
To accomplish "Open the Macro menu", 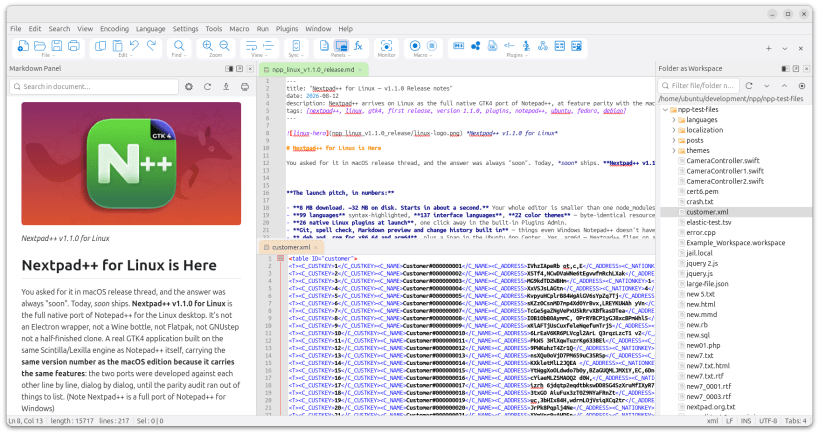I will click(239, 29).
